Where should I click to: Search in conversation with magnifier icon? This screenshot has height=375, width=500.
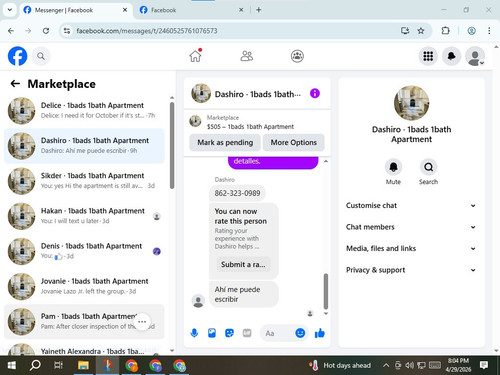[x=428, y=167]
